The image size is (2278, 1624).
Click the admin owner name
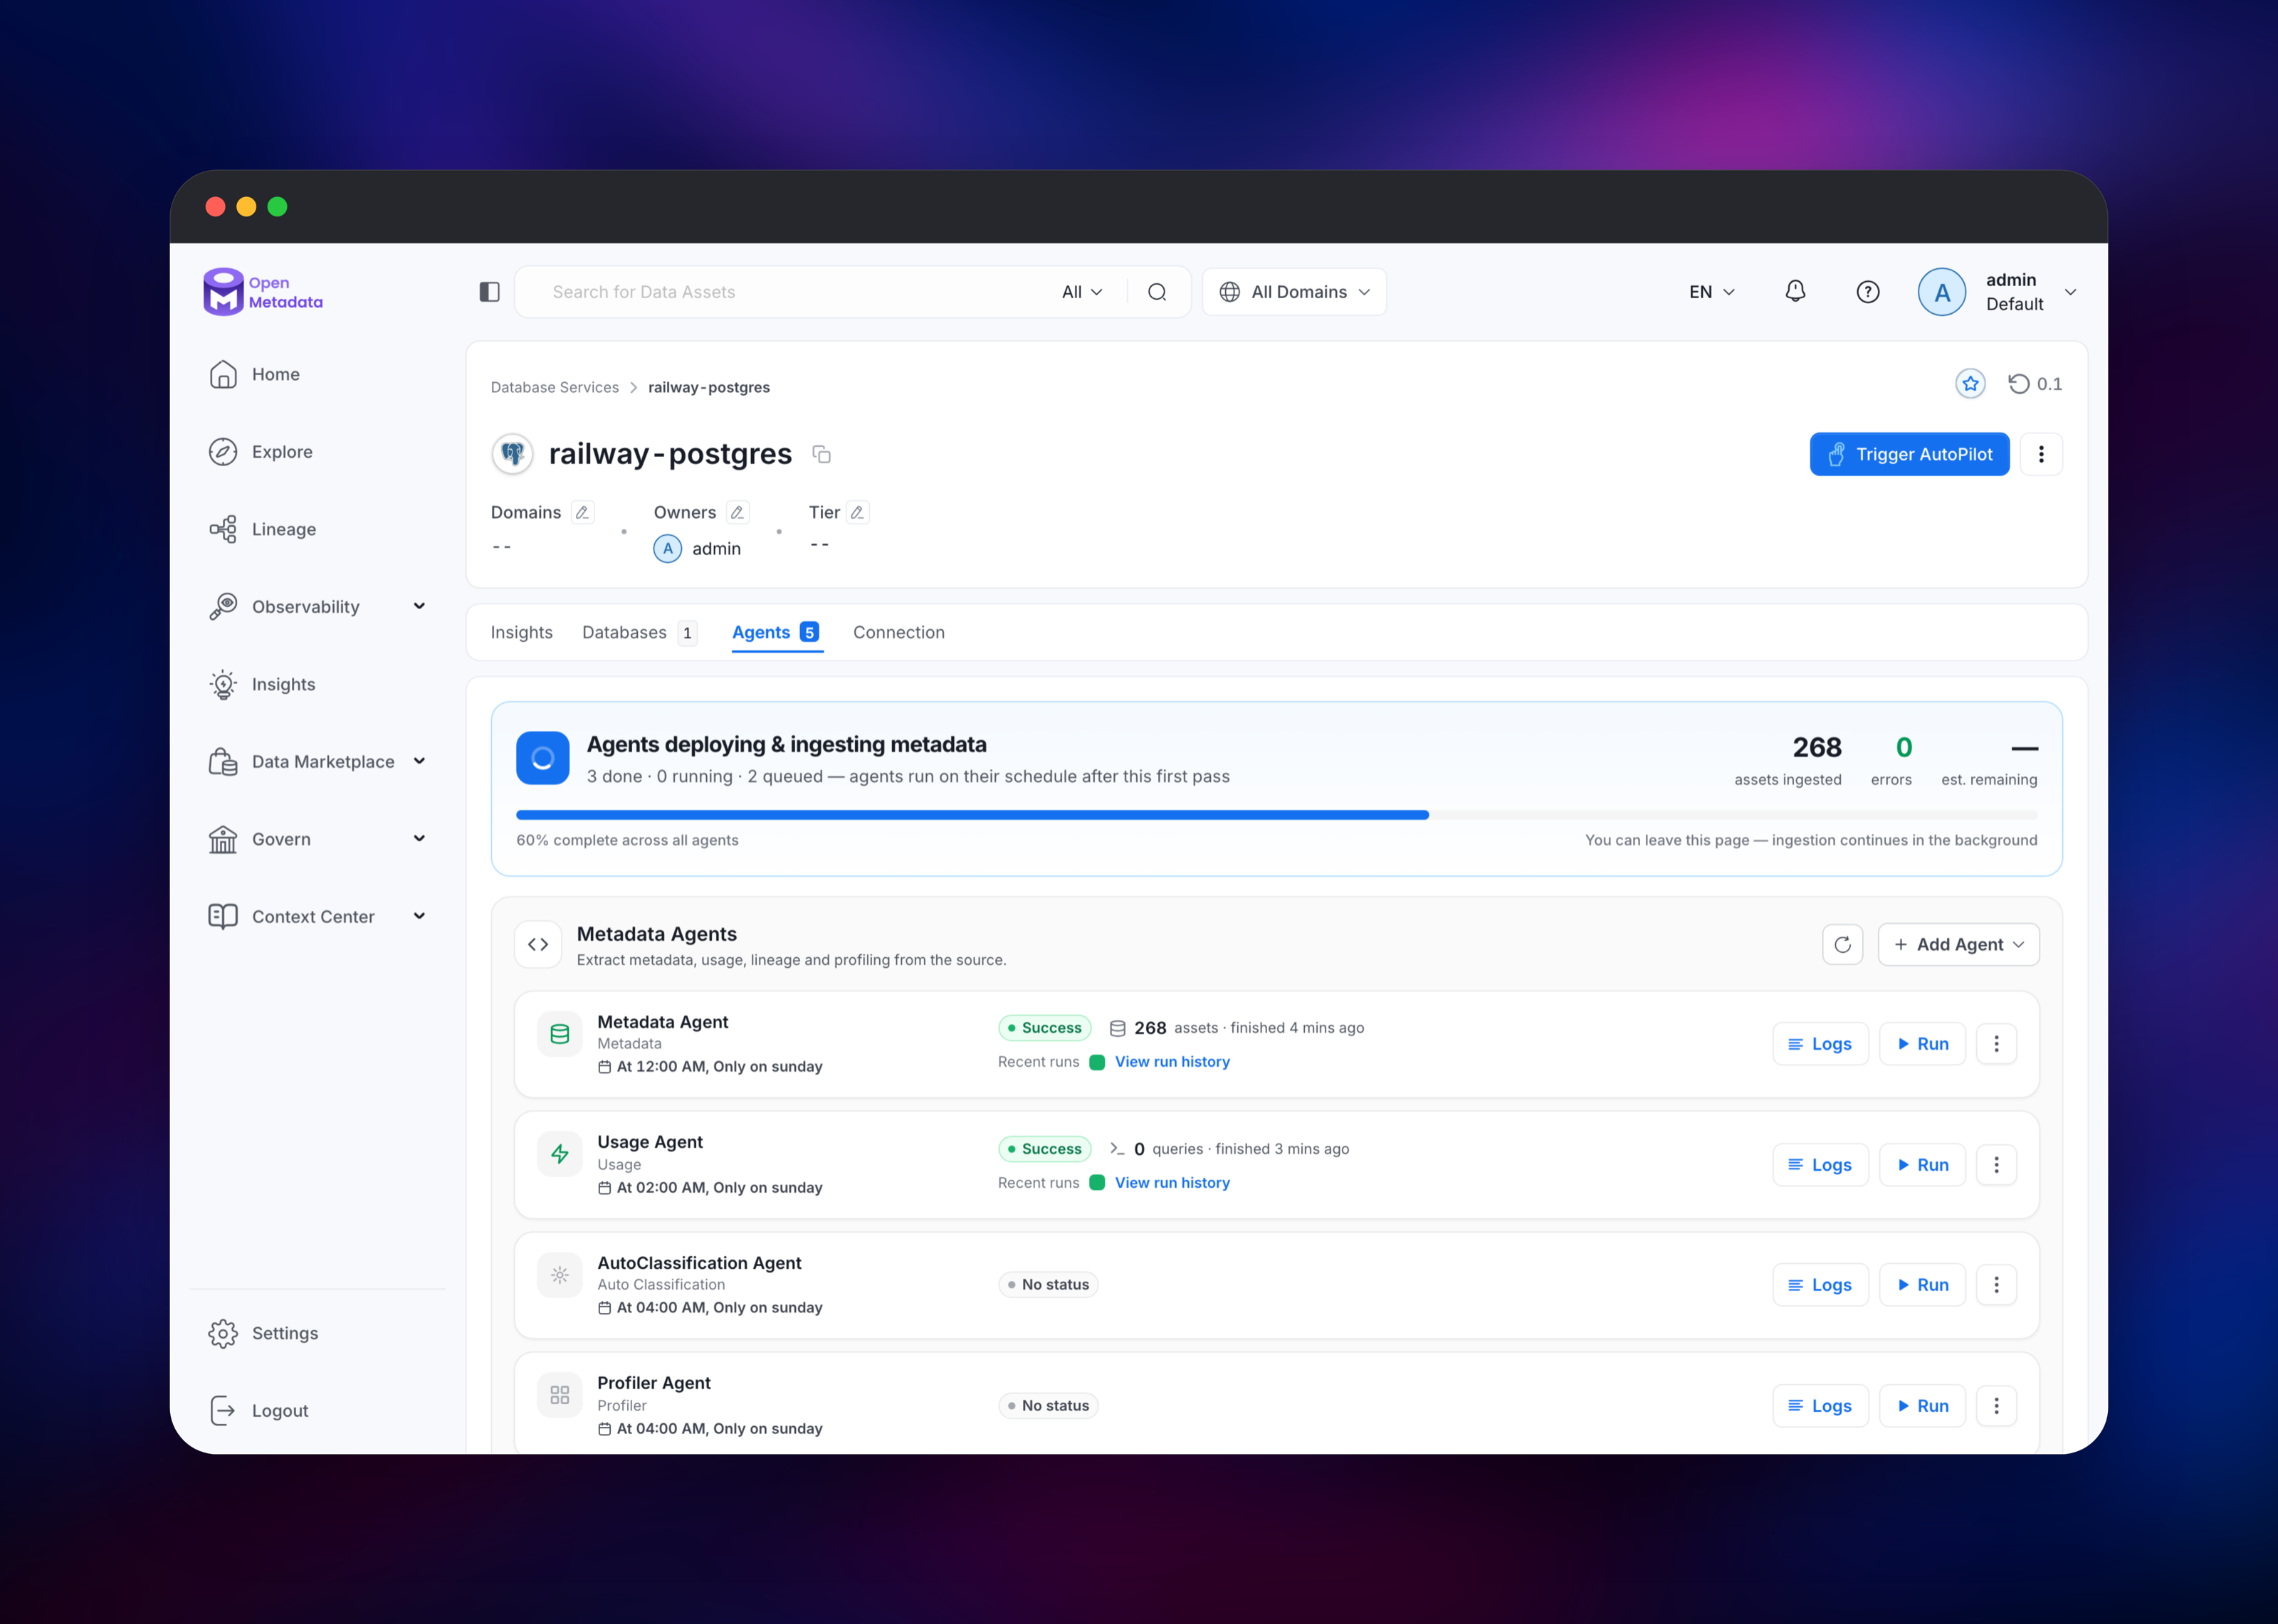716,549
